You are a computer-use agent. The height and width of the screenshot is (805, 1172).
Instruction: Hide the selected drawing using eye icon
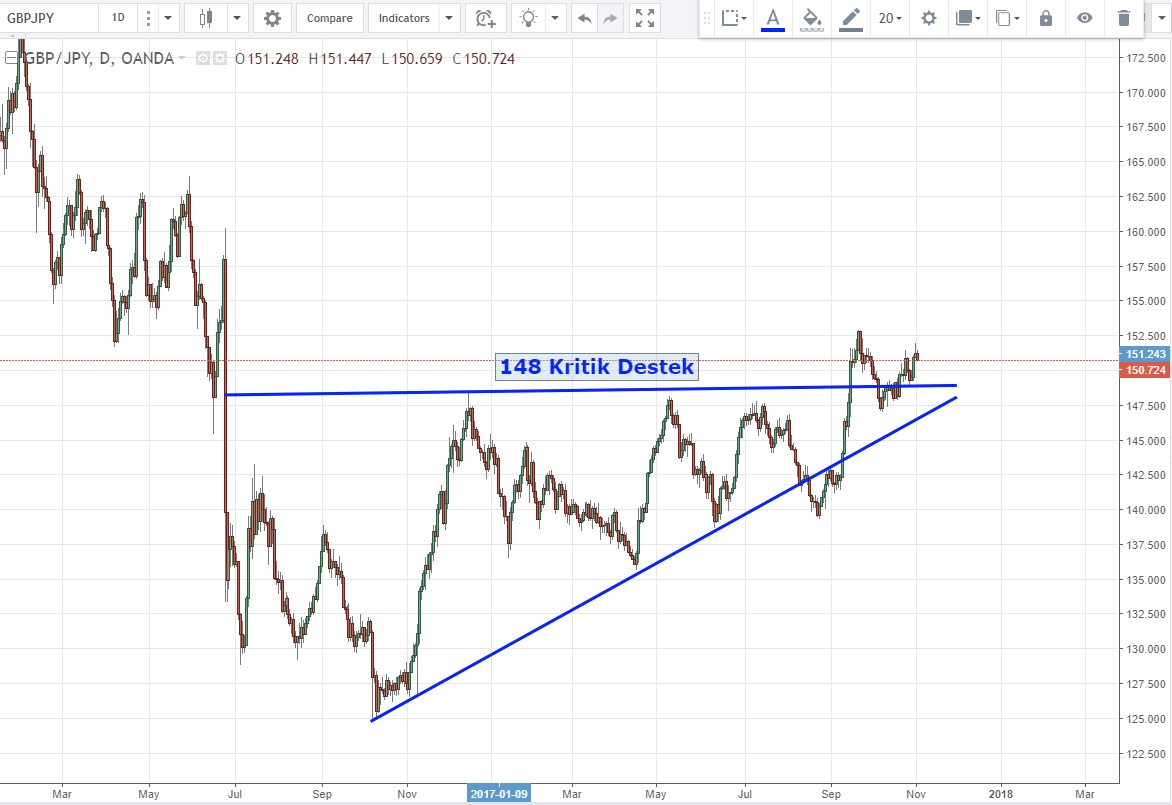pyautogui.click(x=1085, y=18)
